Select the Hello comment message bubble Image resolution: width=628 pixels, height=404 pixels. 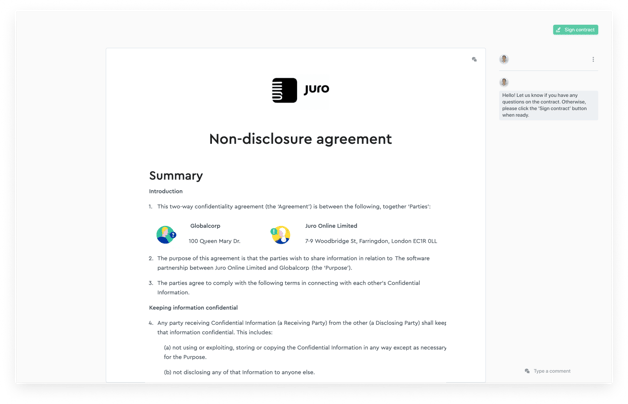(548, 105)
